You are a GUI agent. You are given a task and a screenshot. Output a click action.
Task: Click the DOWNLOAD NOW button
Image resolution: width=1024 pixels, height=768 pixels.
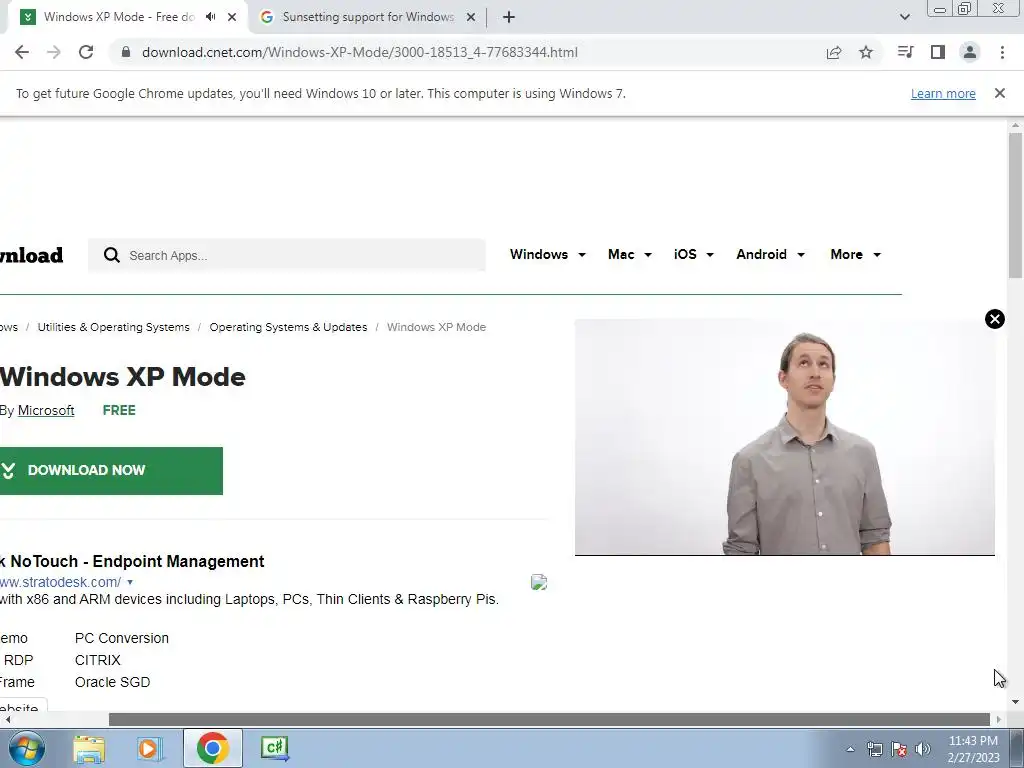pyautogui.click(x=111, y=471)
